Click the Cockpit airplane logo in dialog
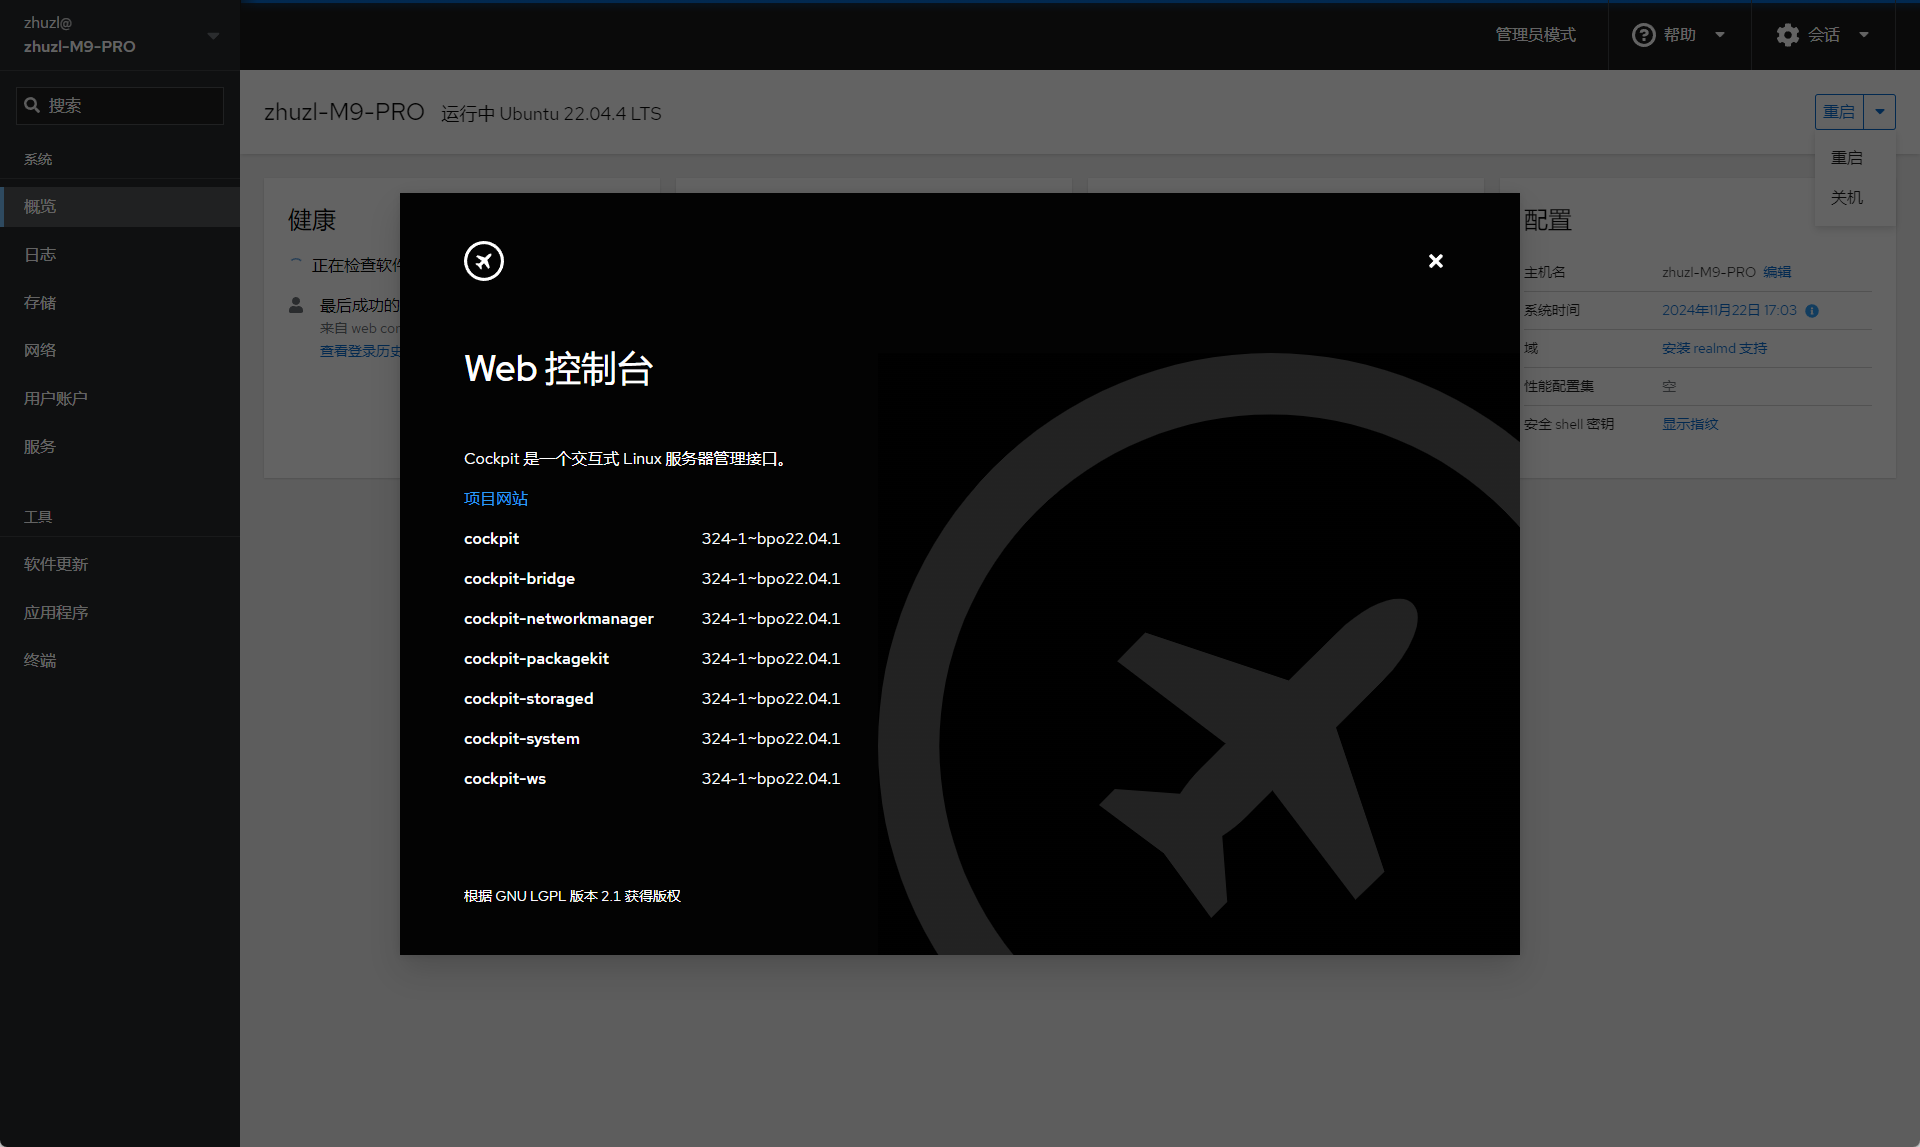 484,261
